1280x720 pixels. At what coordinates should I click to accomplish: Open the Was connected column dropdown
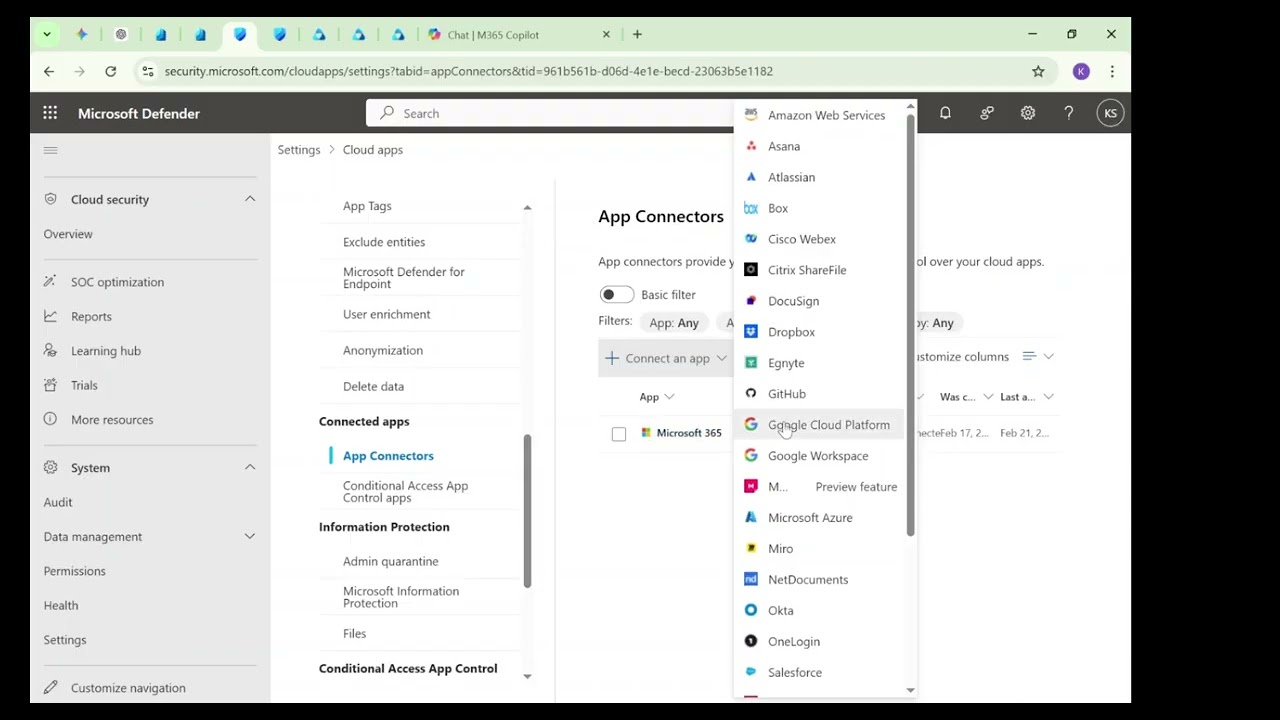(988, 397)
